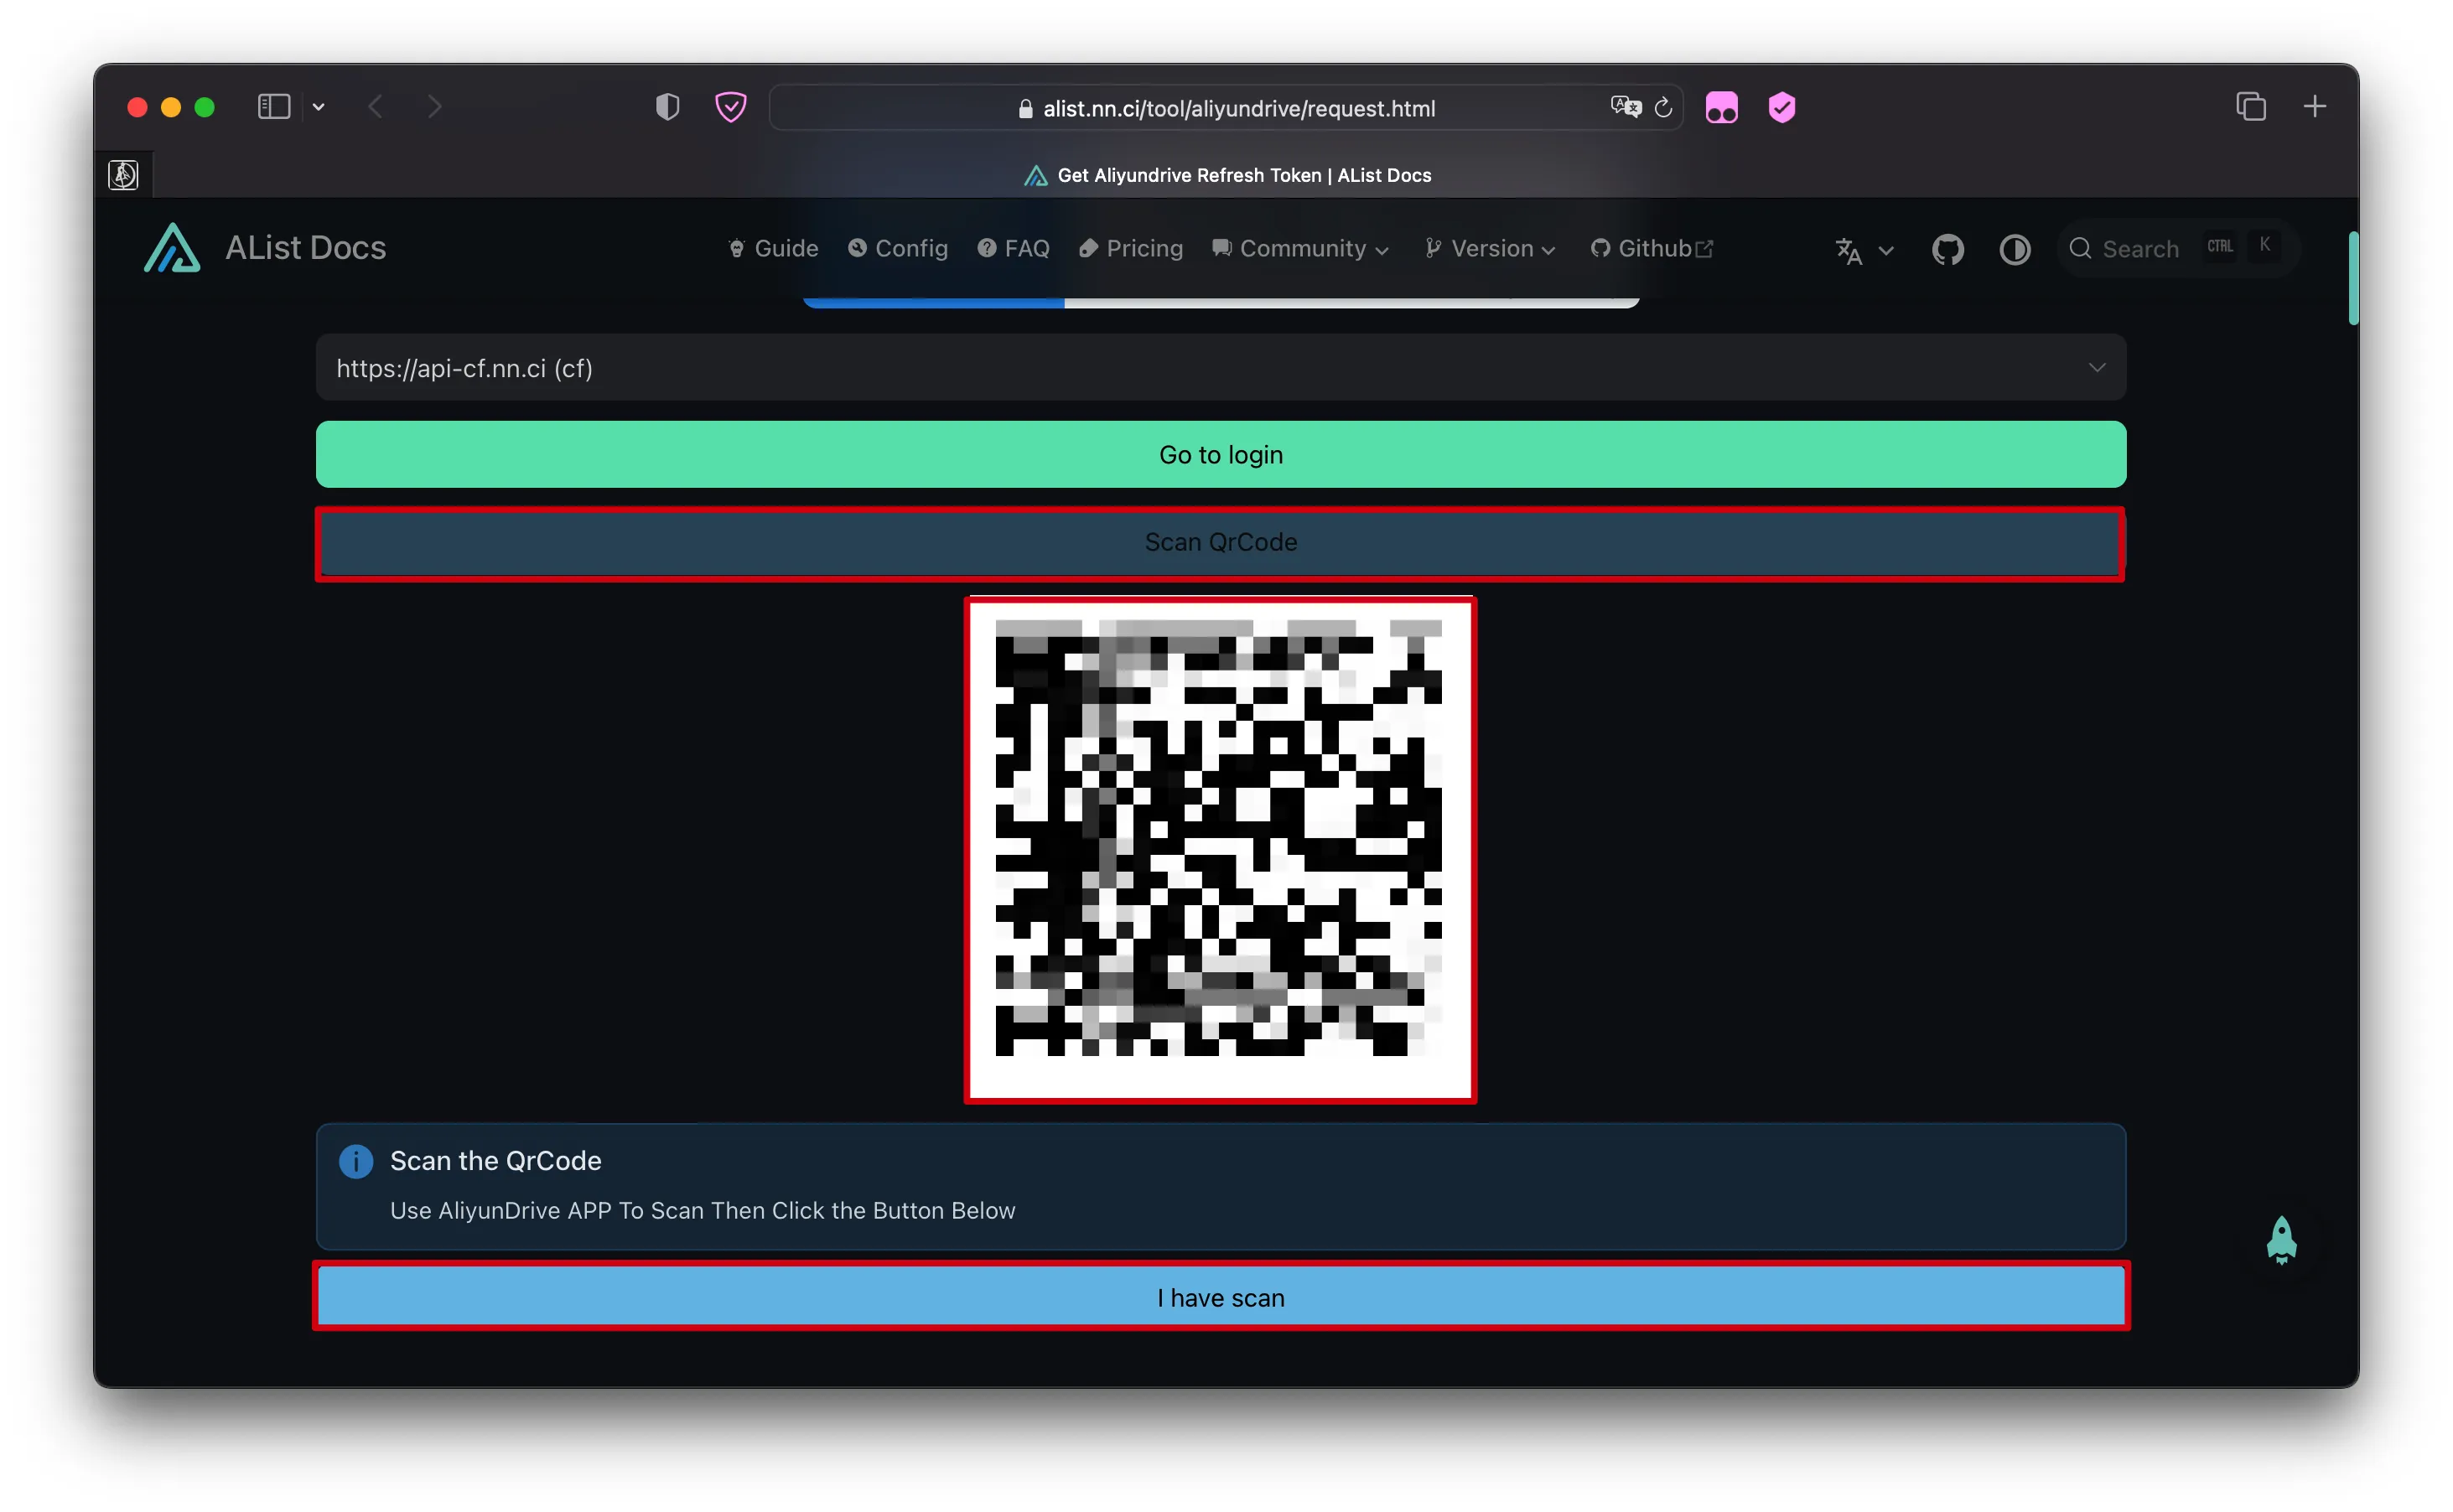The height and width of the screenshot is (1512, 2453).
Task: Toggle dark/light color mode
Action: coord(2014,249)
